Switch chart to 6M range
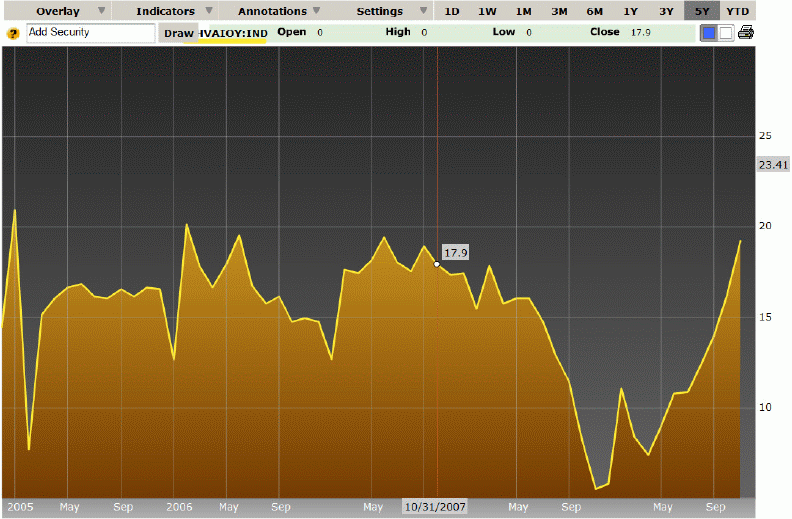 point(594,11)
